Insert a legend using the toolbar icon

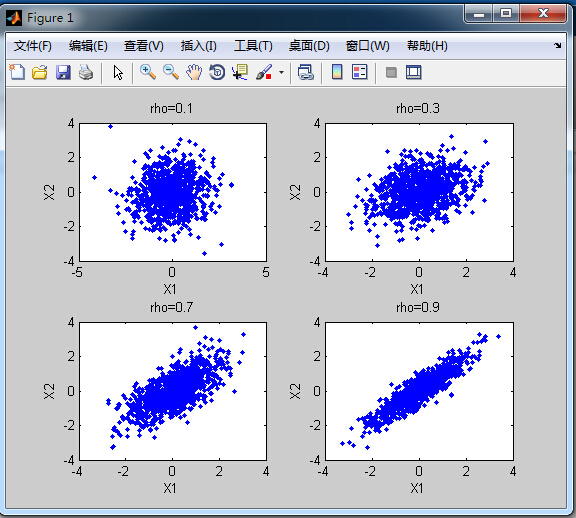(x=359, y=72)
